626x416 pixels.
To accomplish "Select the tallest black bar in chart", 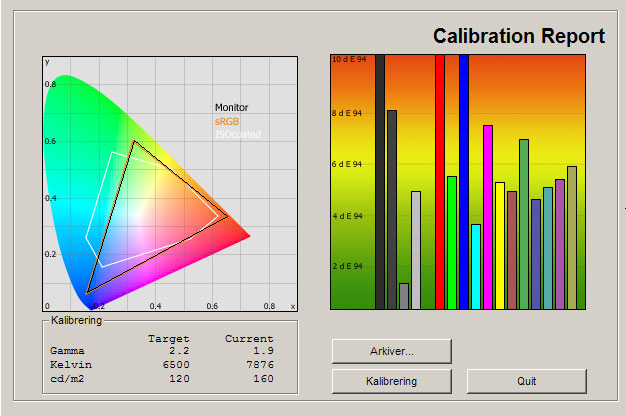I will click(x=380, y=182).
